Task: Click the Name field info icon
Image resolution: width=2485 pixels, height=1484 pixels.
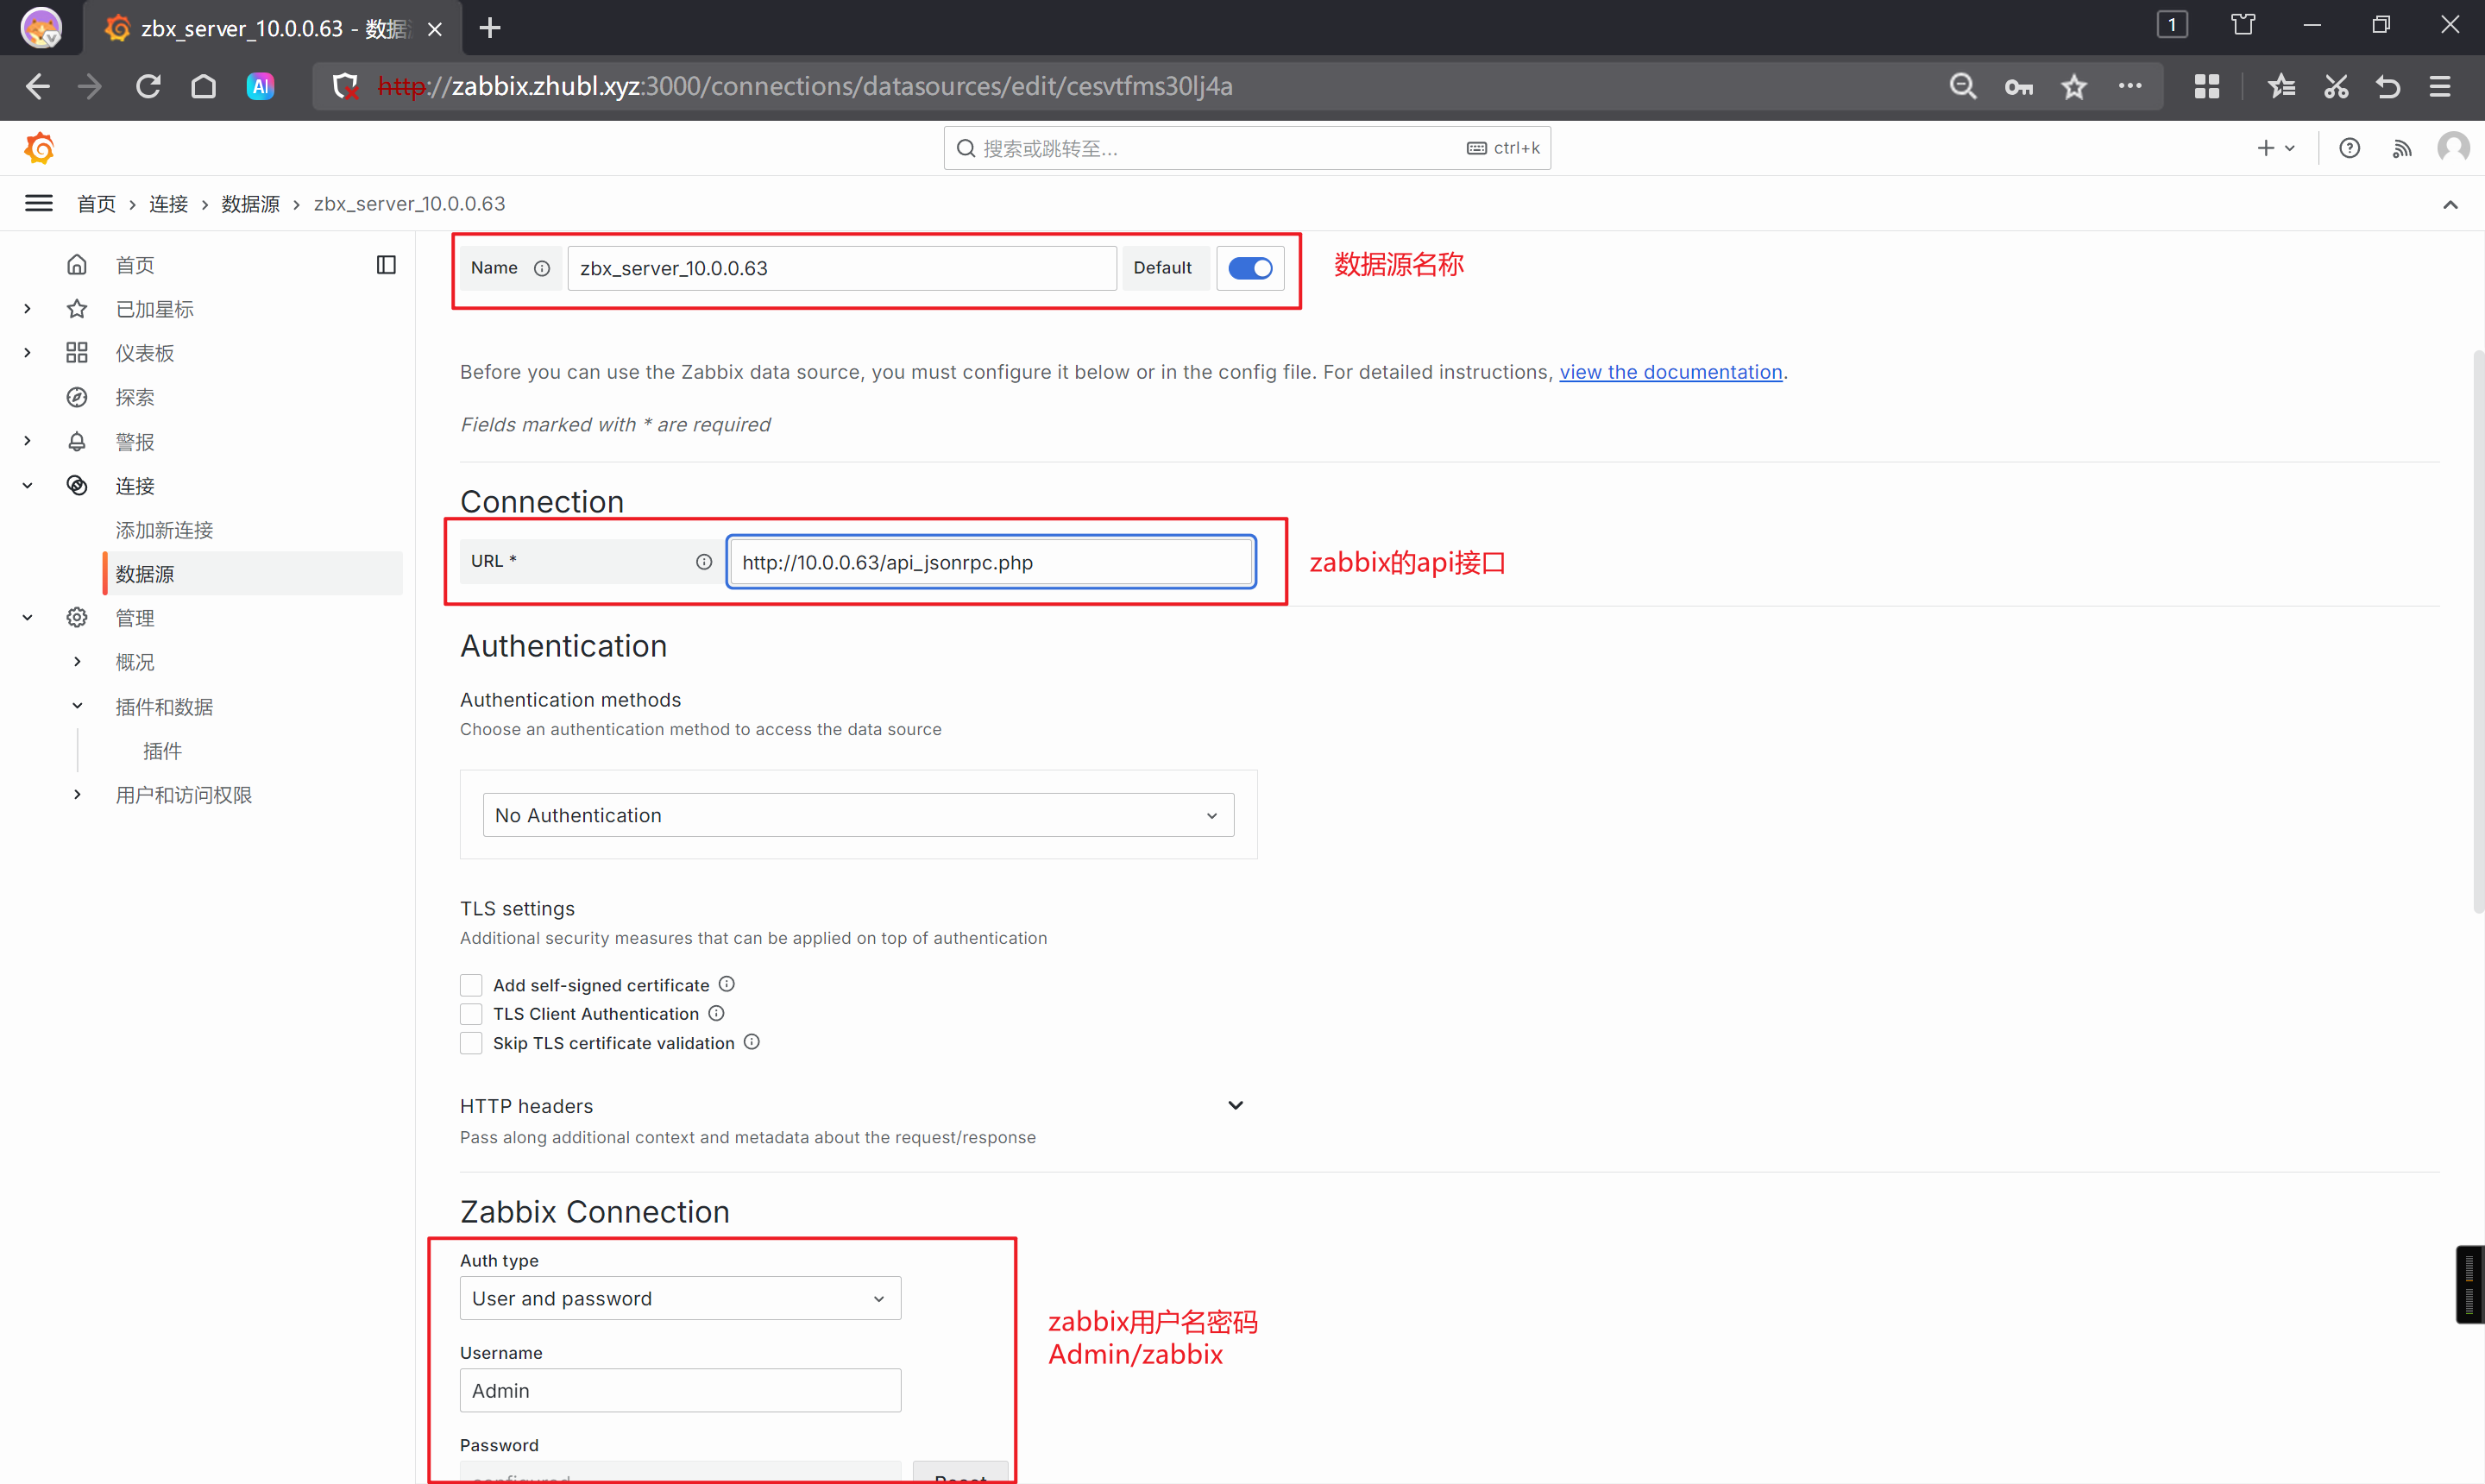Action: [542, 268]
